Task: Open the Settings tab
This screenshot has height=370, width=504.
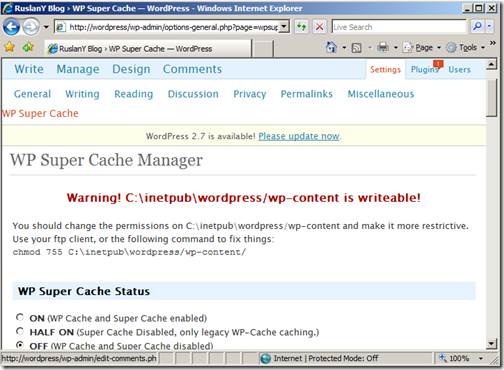Action: pyautogui.click(x=385, y=69)
